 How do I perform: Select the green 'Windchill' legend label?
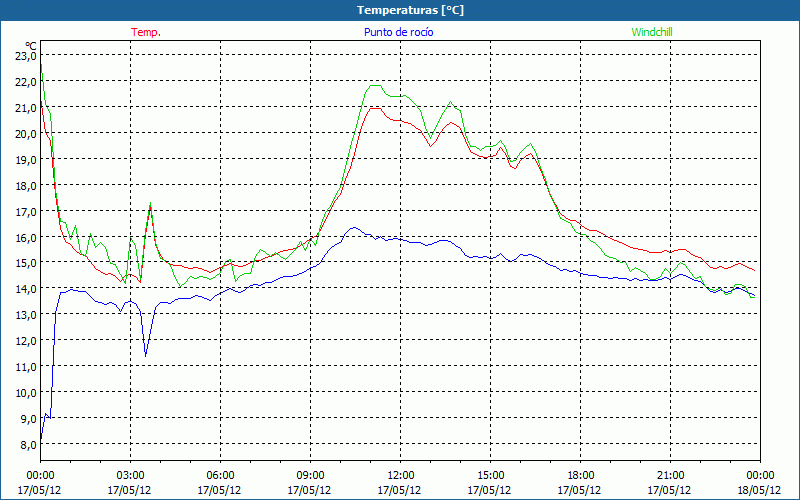652,32
